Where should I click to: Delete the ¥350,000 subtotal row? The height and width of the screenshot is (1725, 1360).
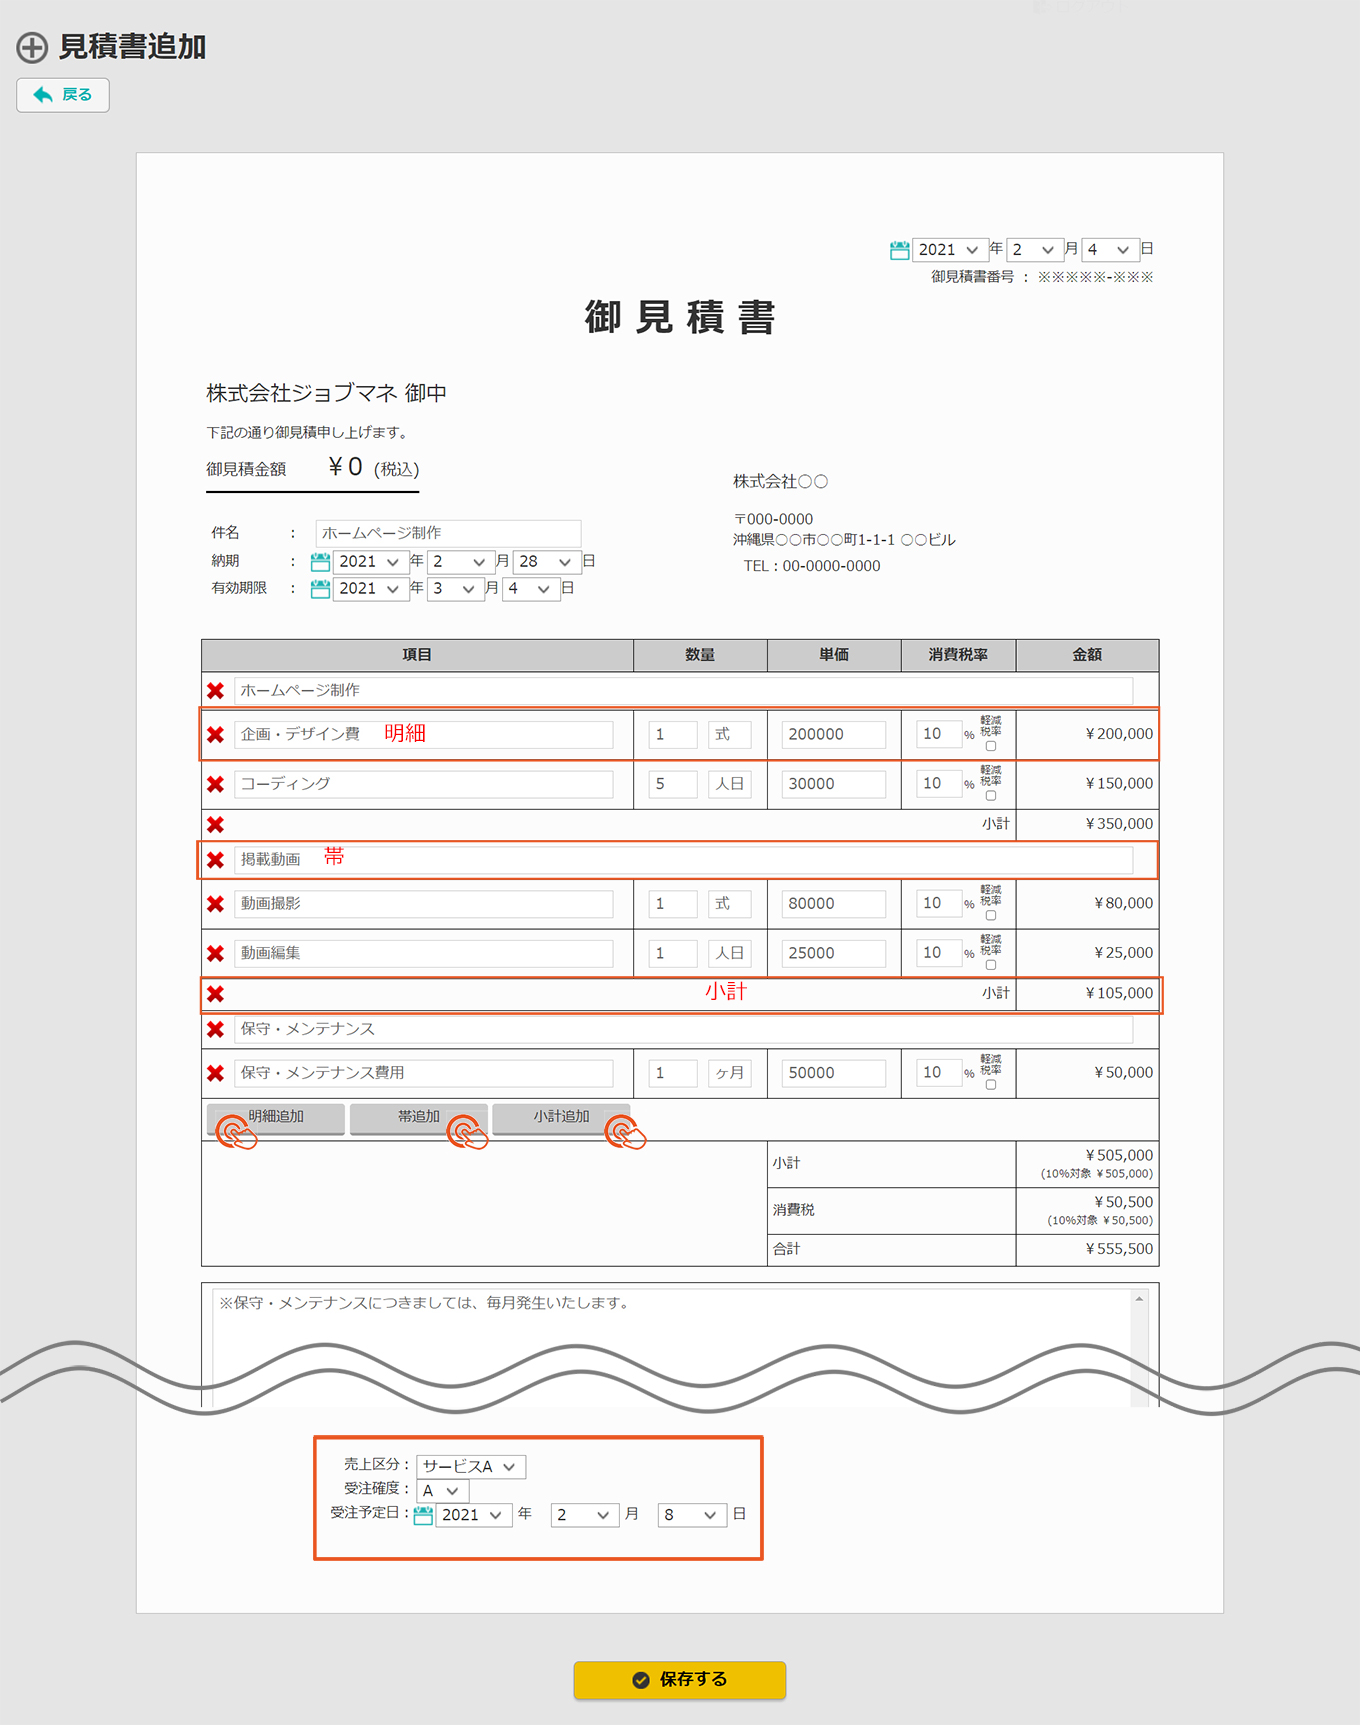pos(215,825)
